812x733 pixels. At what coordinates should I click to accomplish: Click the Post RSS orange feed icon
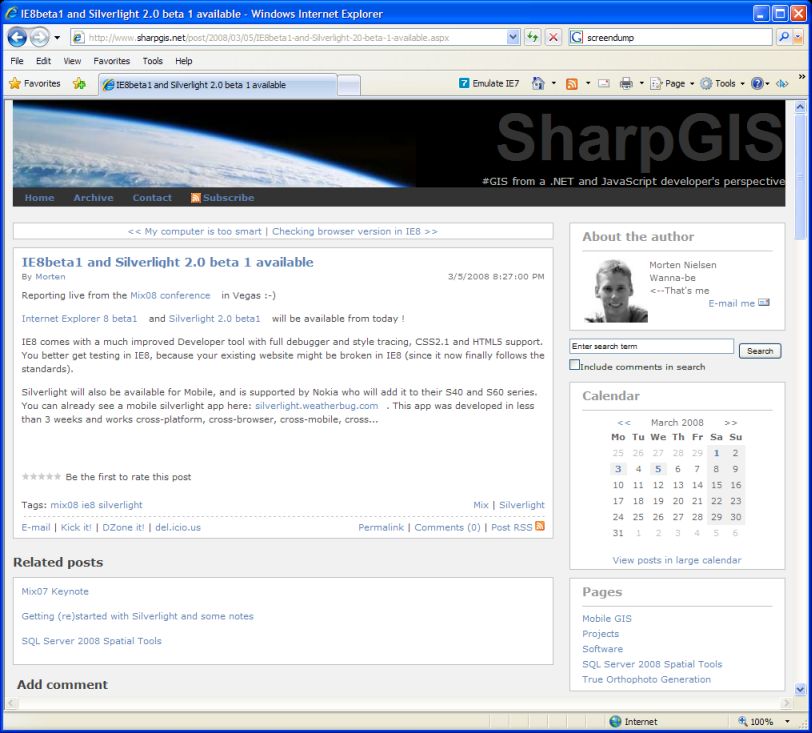pos(540,526)
